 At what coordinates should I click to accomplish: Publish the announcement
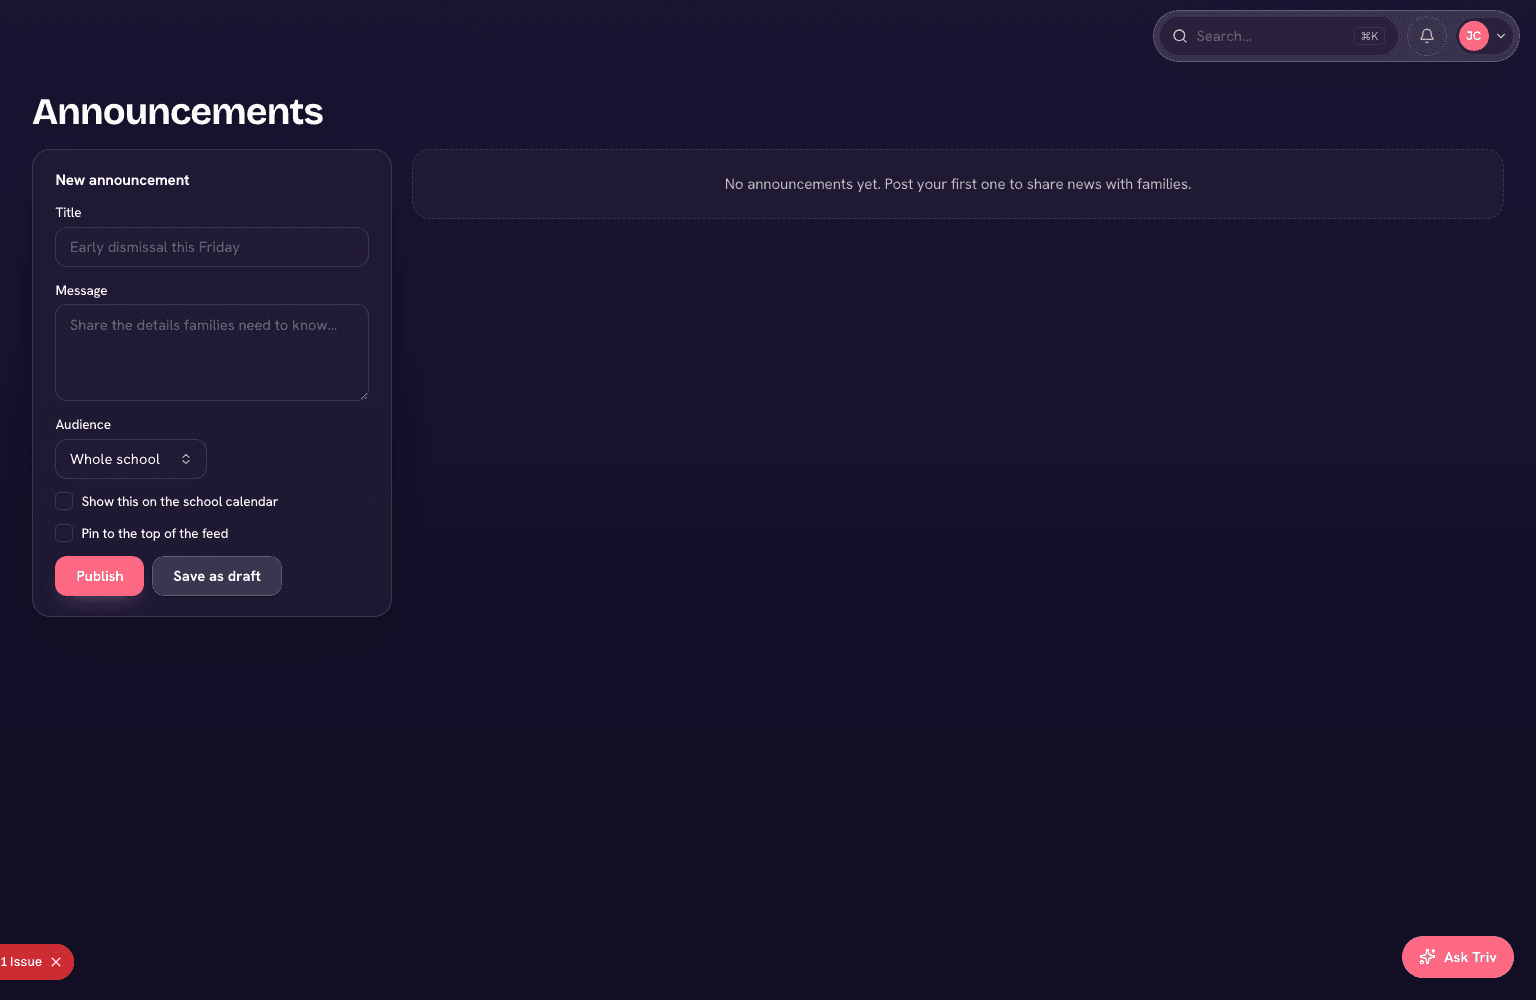coord(100,576)
